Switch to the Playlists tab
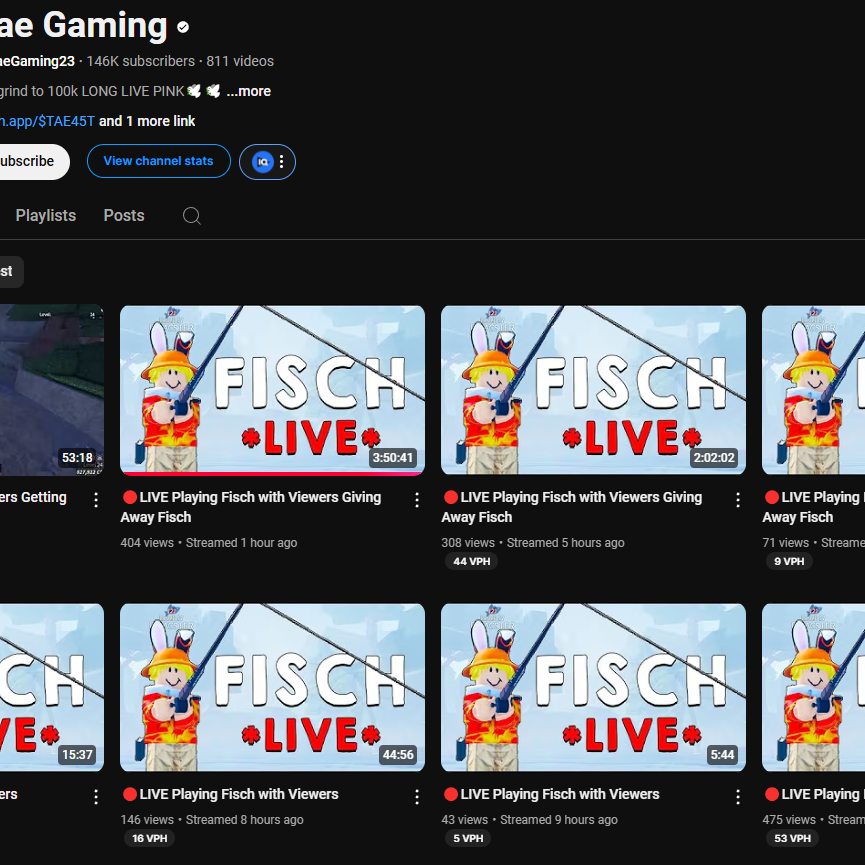 46,215
